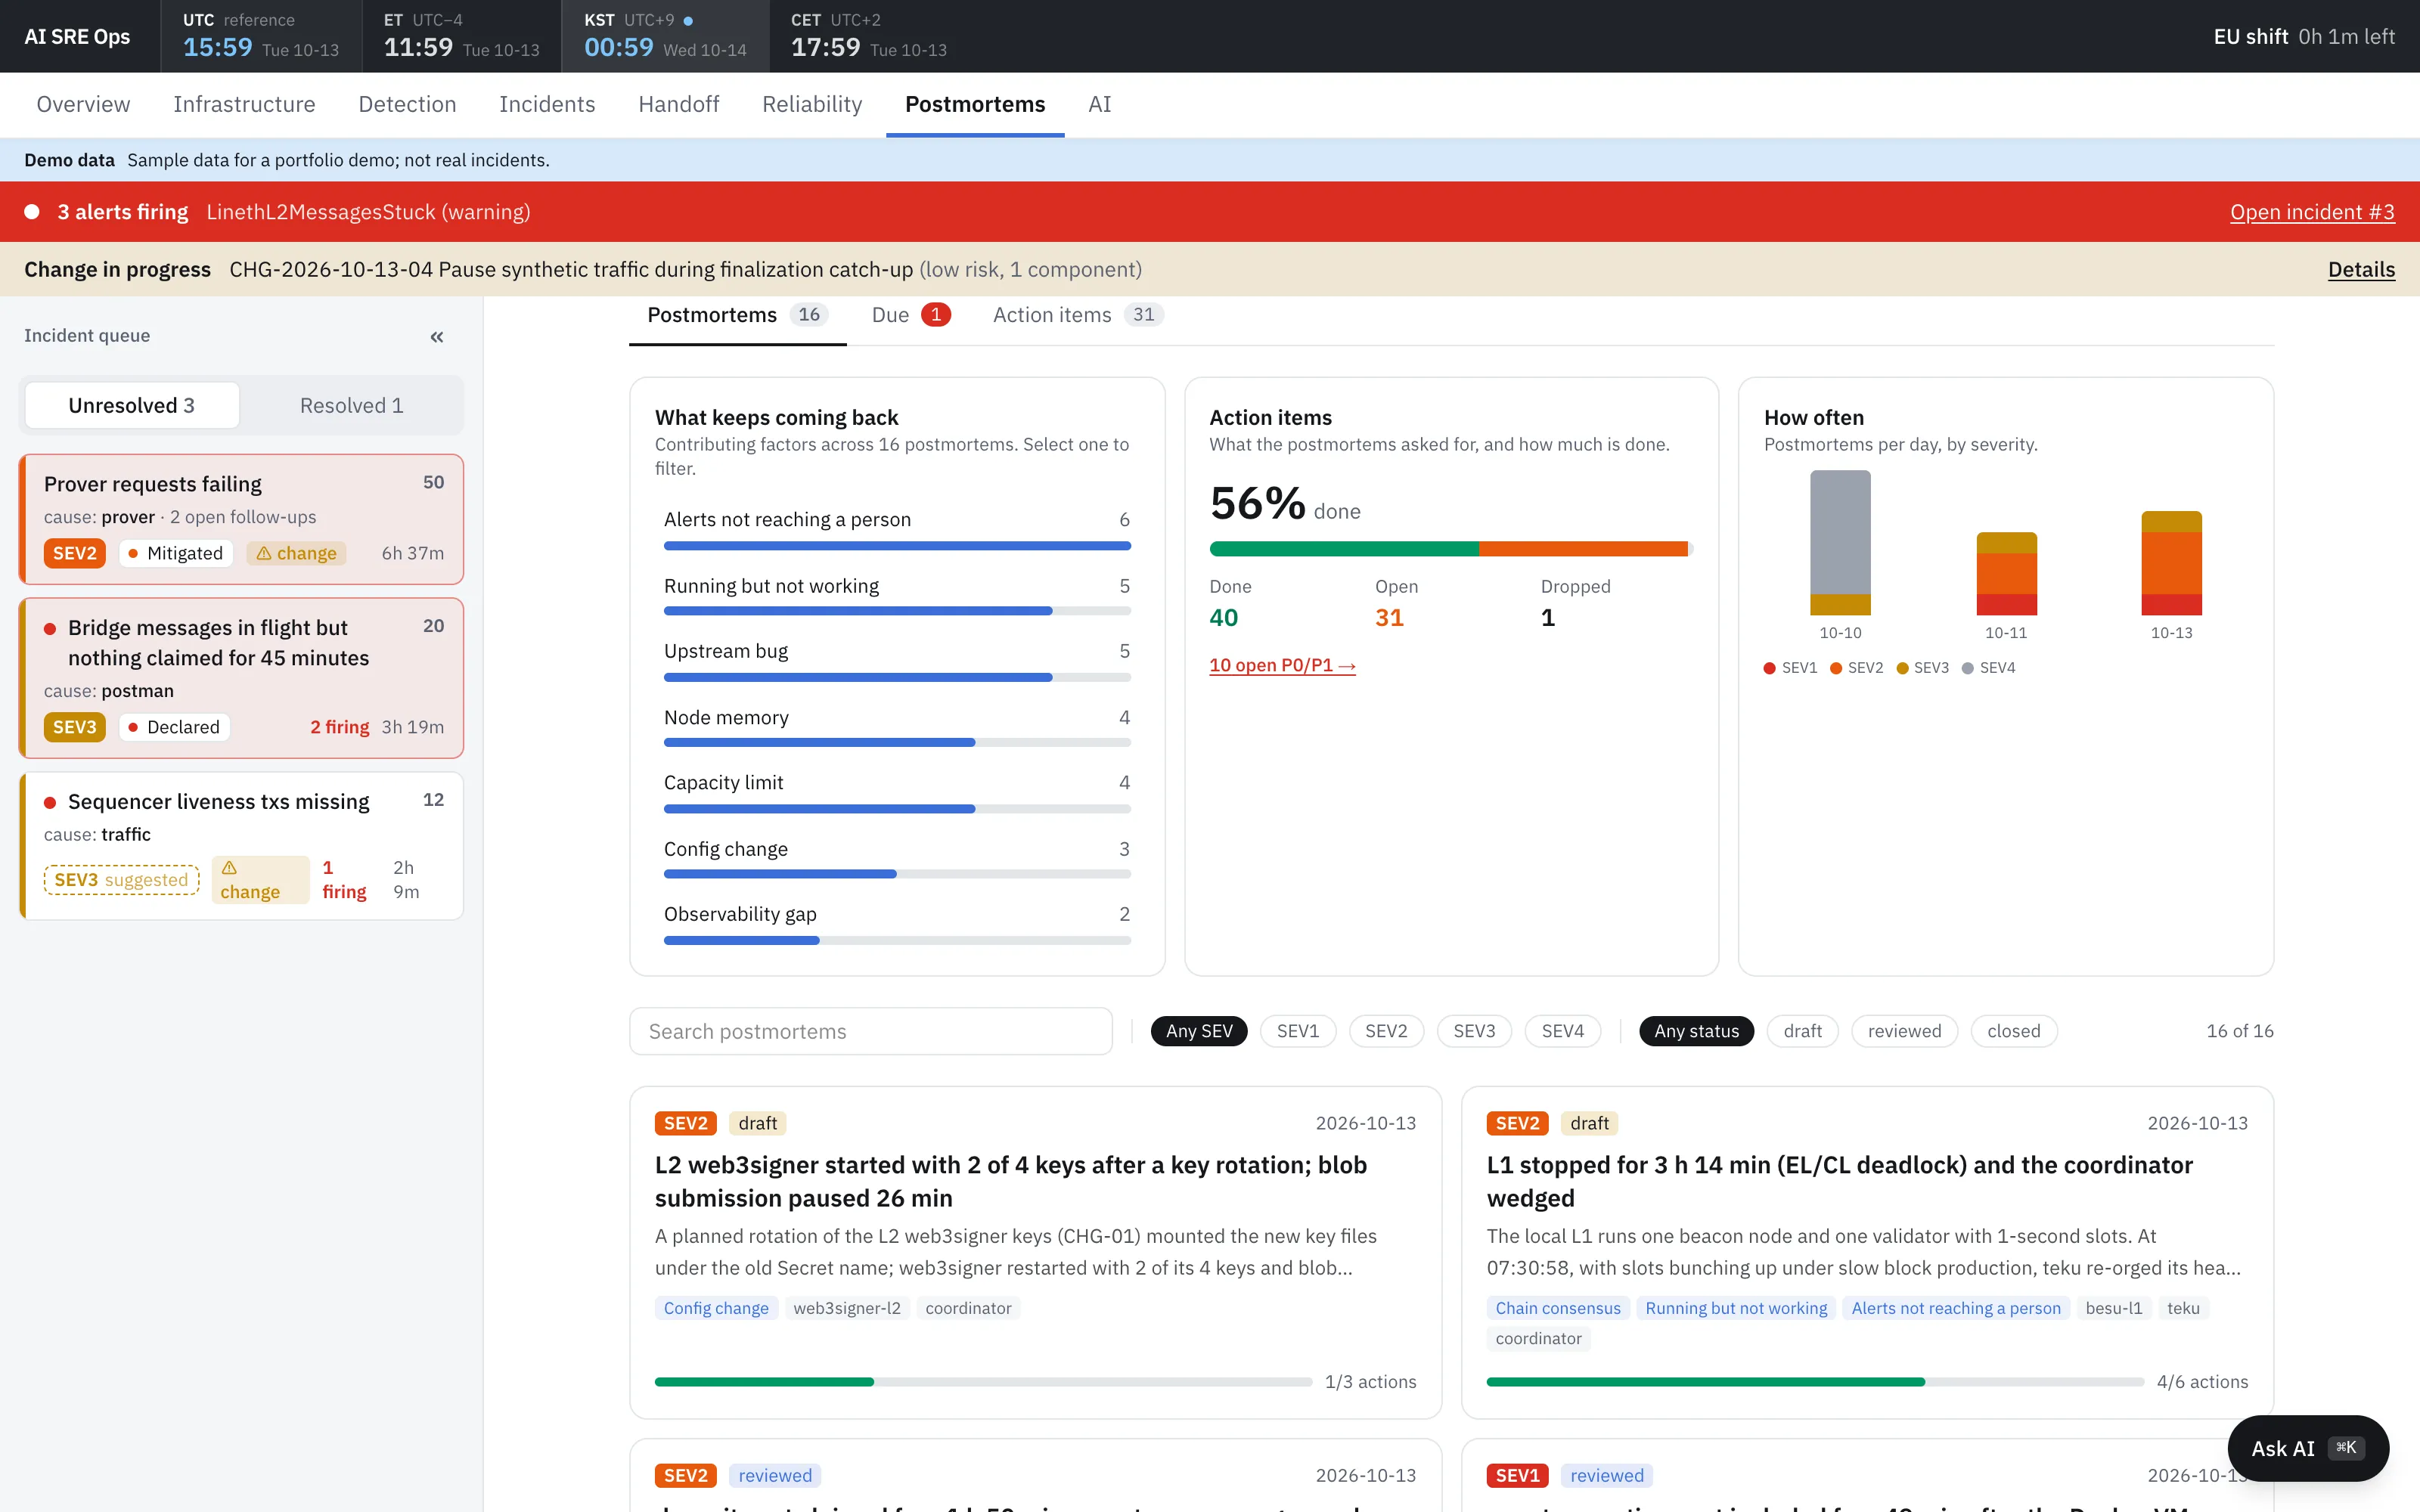This screenshot has width=2420, height=1512.
Task: Switch to the Due sub-tab
Action: click(910, 315)
